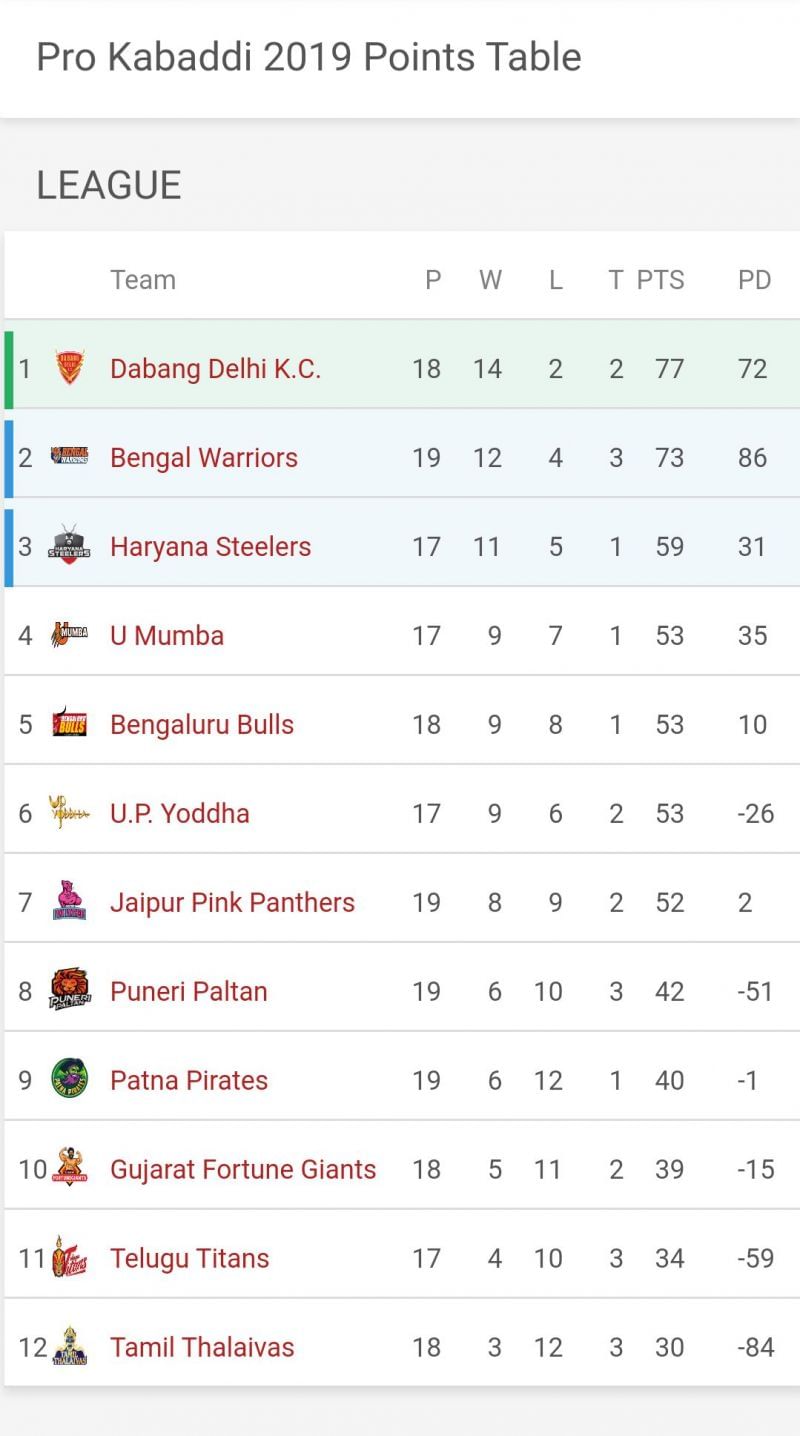Viewport: 800px width, 1436px height.
Task: Open the Gujarat Fortune Giants link
Action: pos(243,1169)
